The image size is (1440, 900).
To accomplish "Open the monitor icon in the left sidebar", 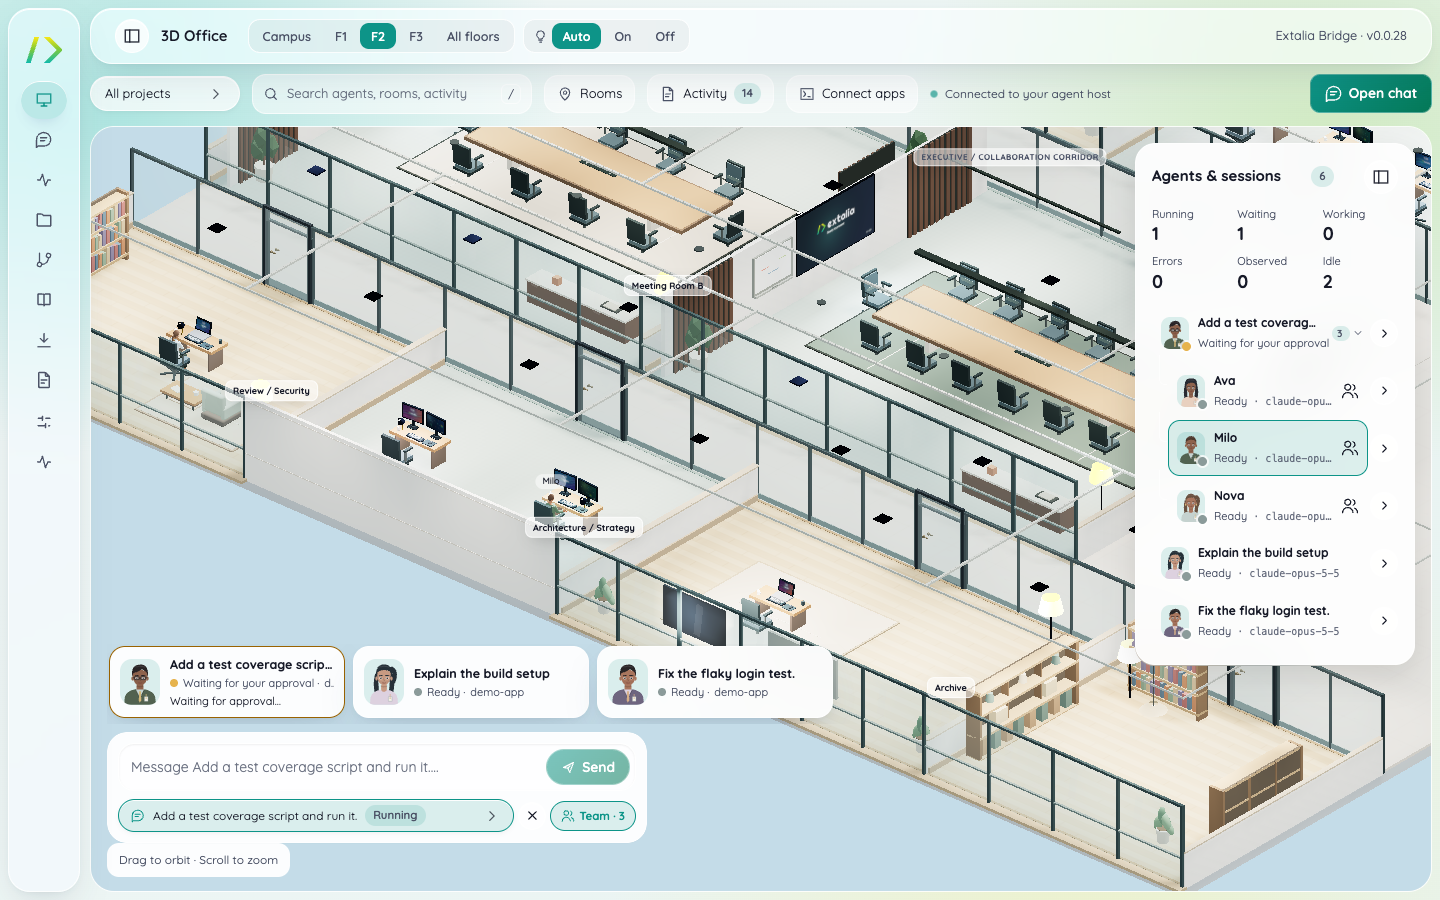I will (x=44, y=100).
